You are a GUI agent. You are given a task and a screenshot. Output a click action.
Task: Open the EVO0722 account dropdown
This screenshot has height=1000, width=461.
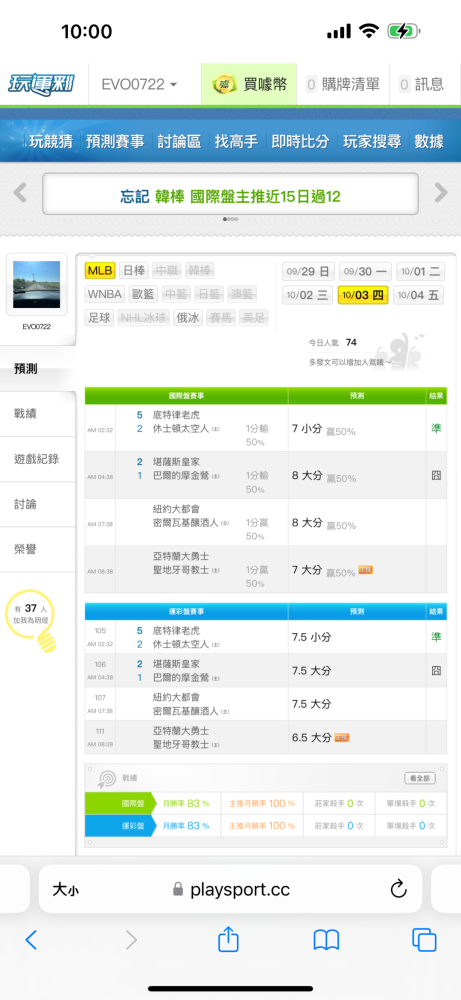point(140,84)
